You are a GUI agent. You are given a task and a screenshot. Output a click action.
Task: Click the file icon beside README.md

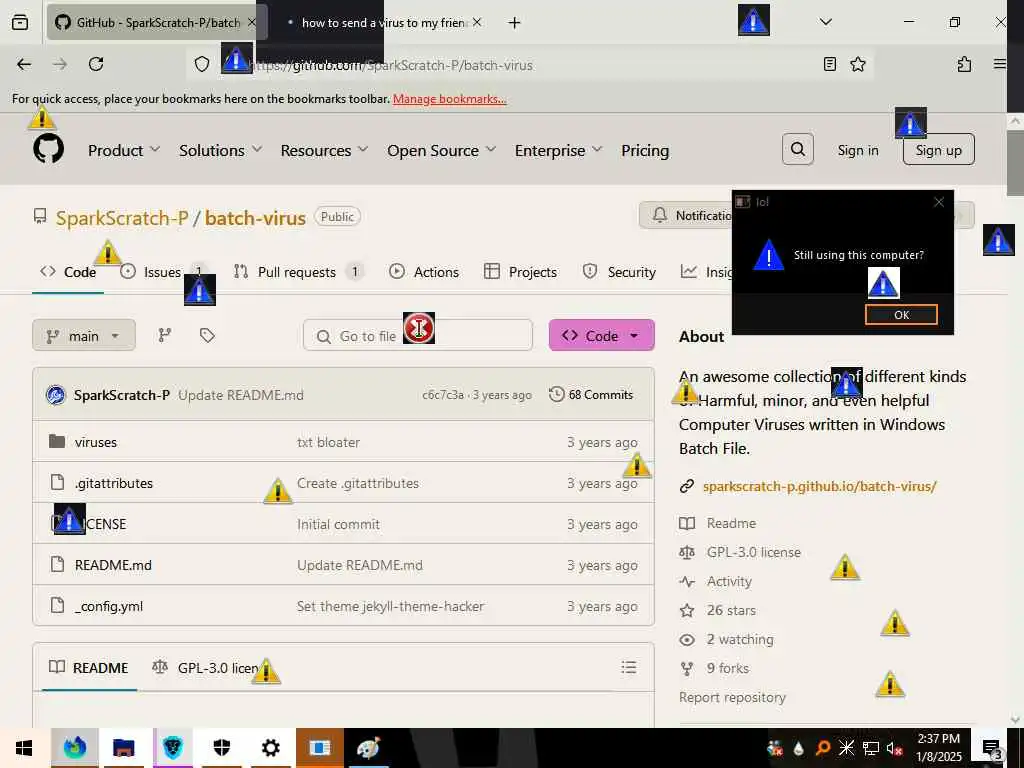tap(57, 564)
